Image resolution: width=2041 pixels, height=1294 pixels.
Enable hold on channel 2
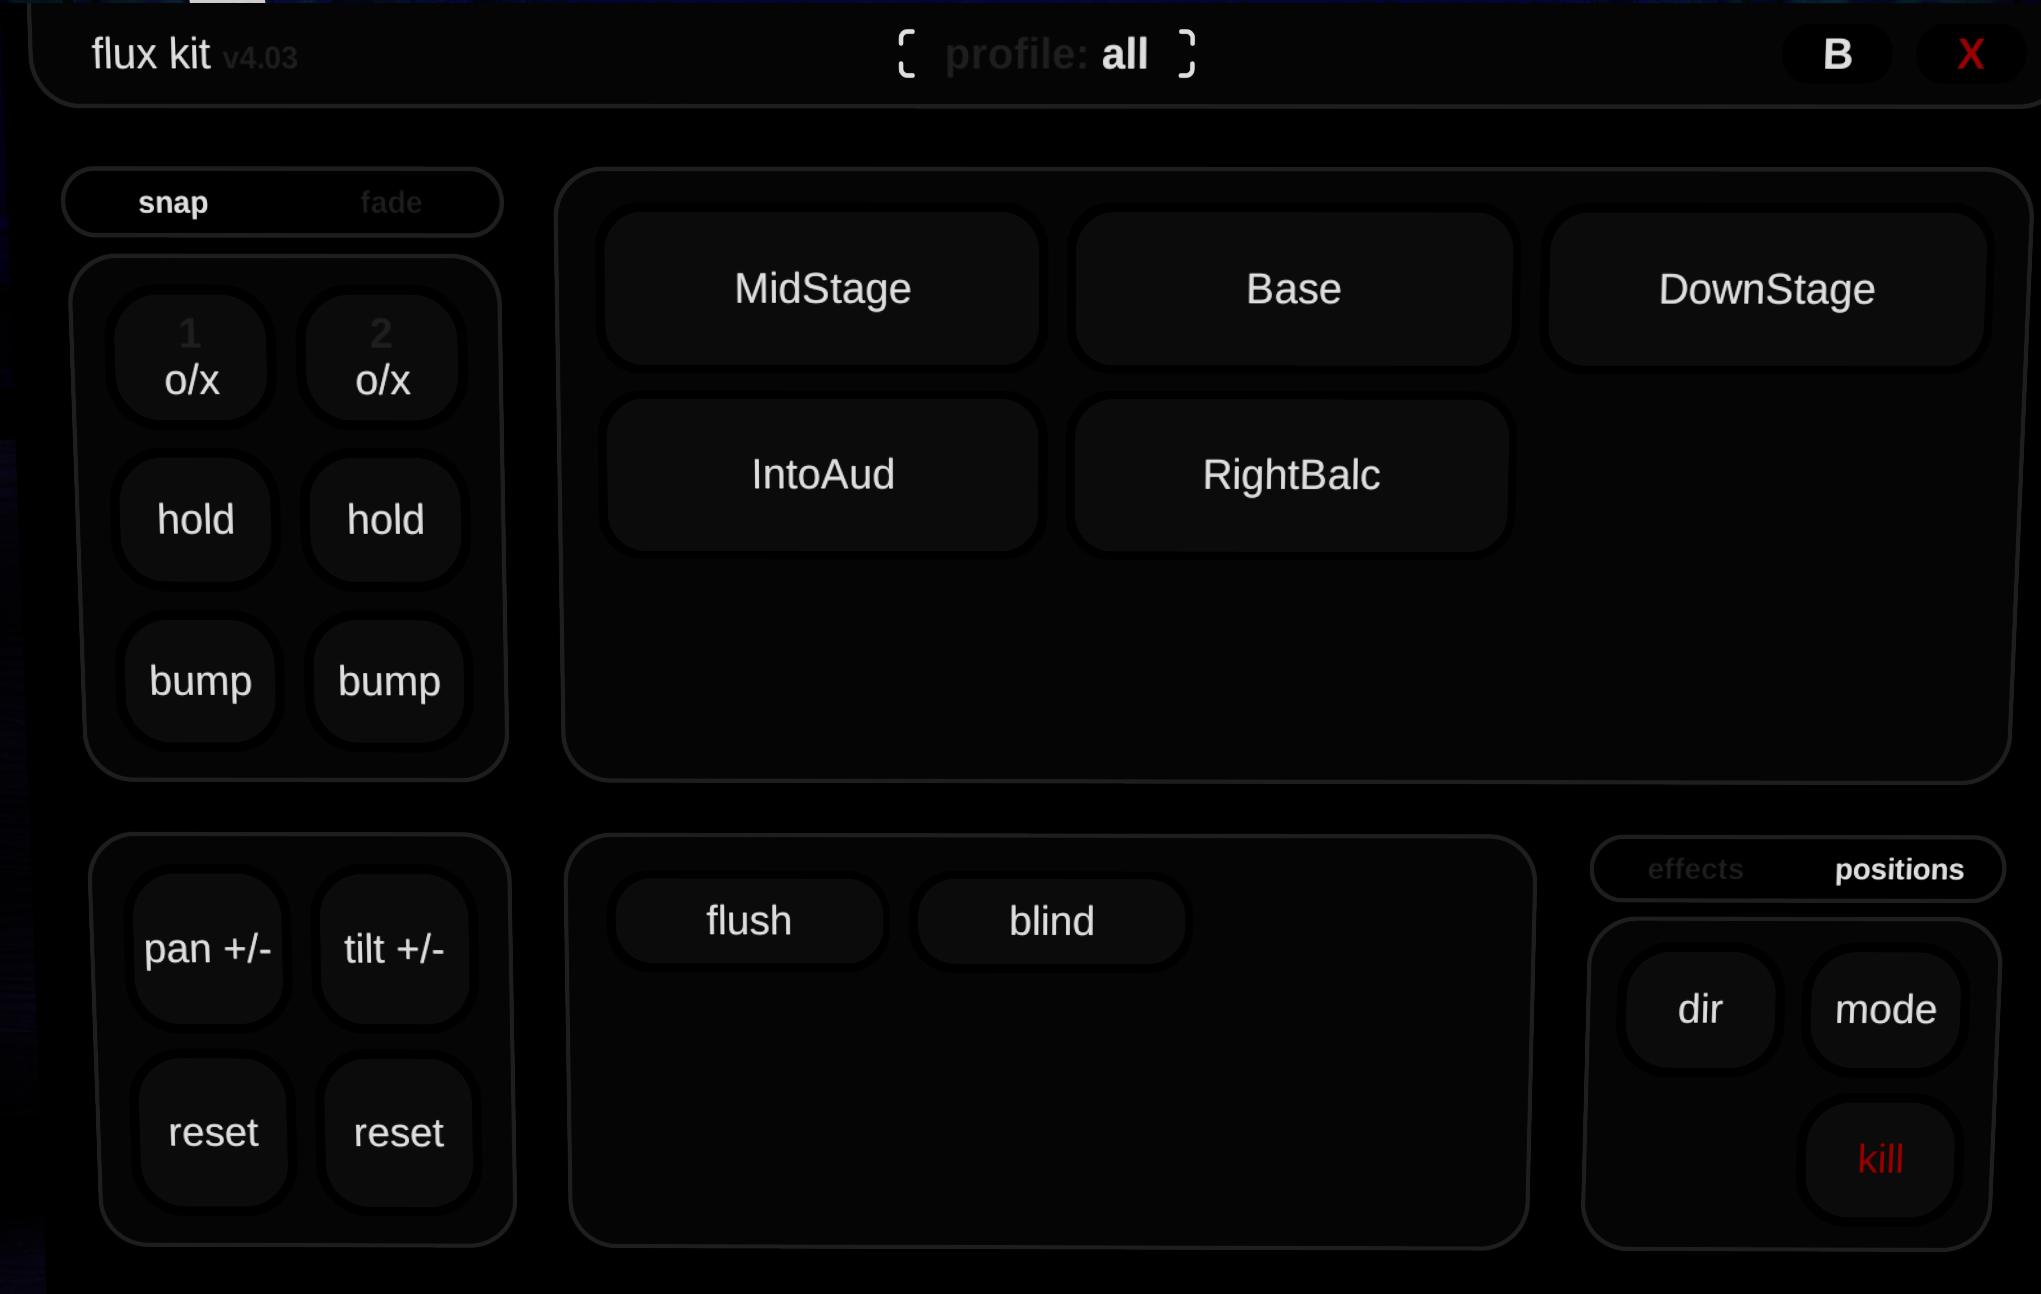click(384, 520)
